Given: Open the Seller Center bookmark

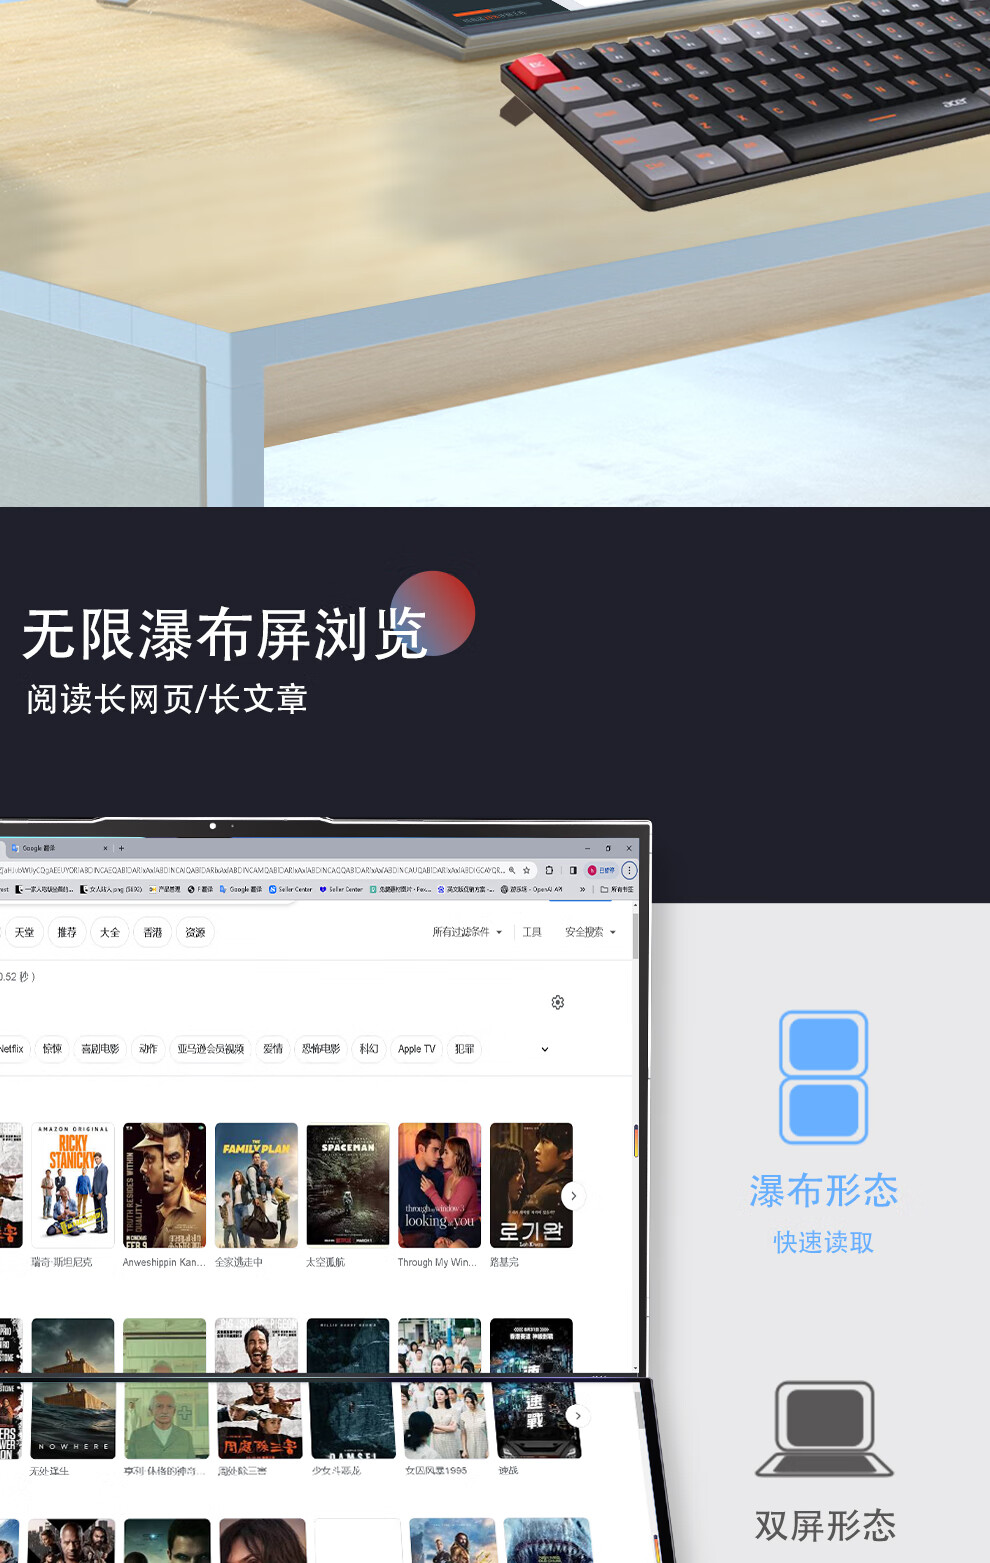Looking at the screenshot, I should point(290,889).
